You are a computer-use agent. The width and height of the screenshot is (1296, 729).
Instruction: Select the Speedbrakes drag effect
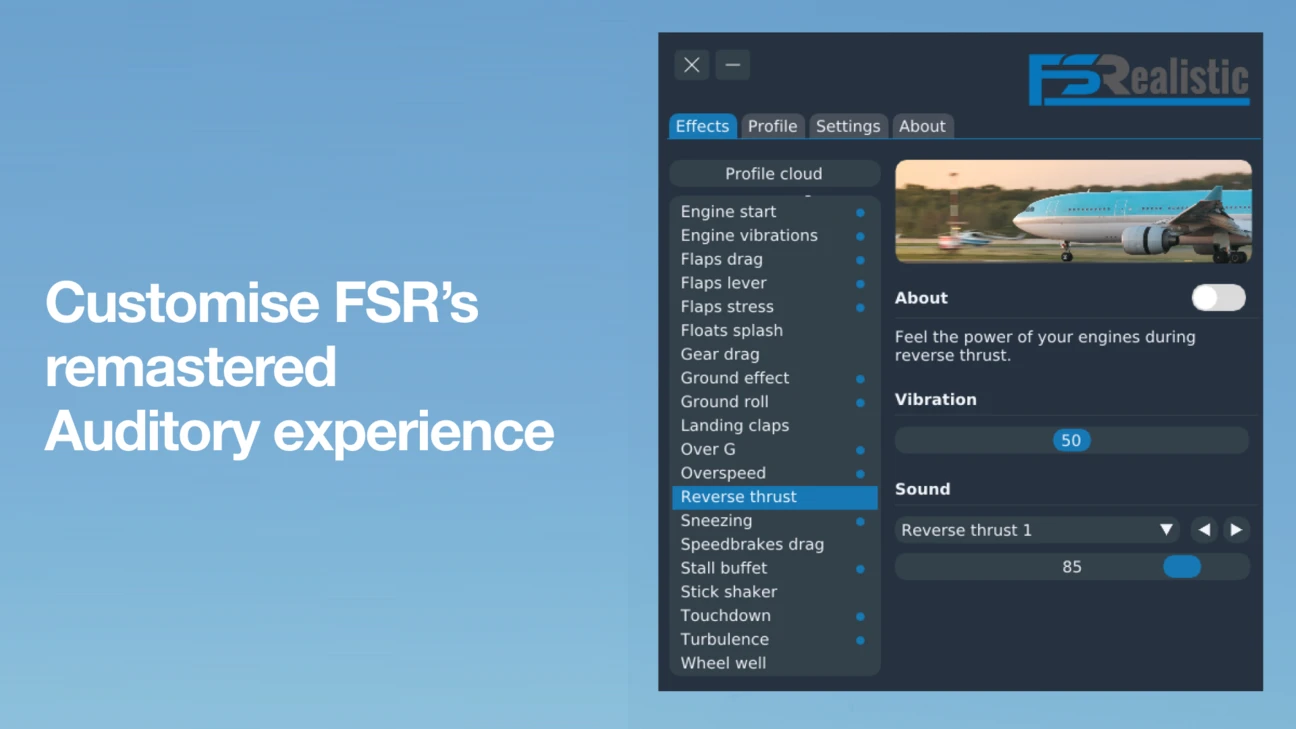[774, 545]
